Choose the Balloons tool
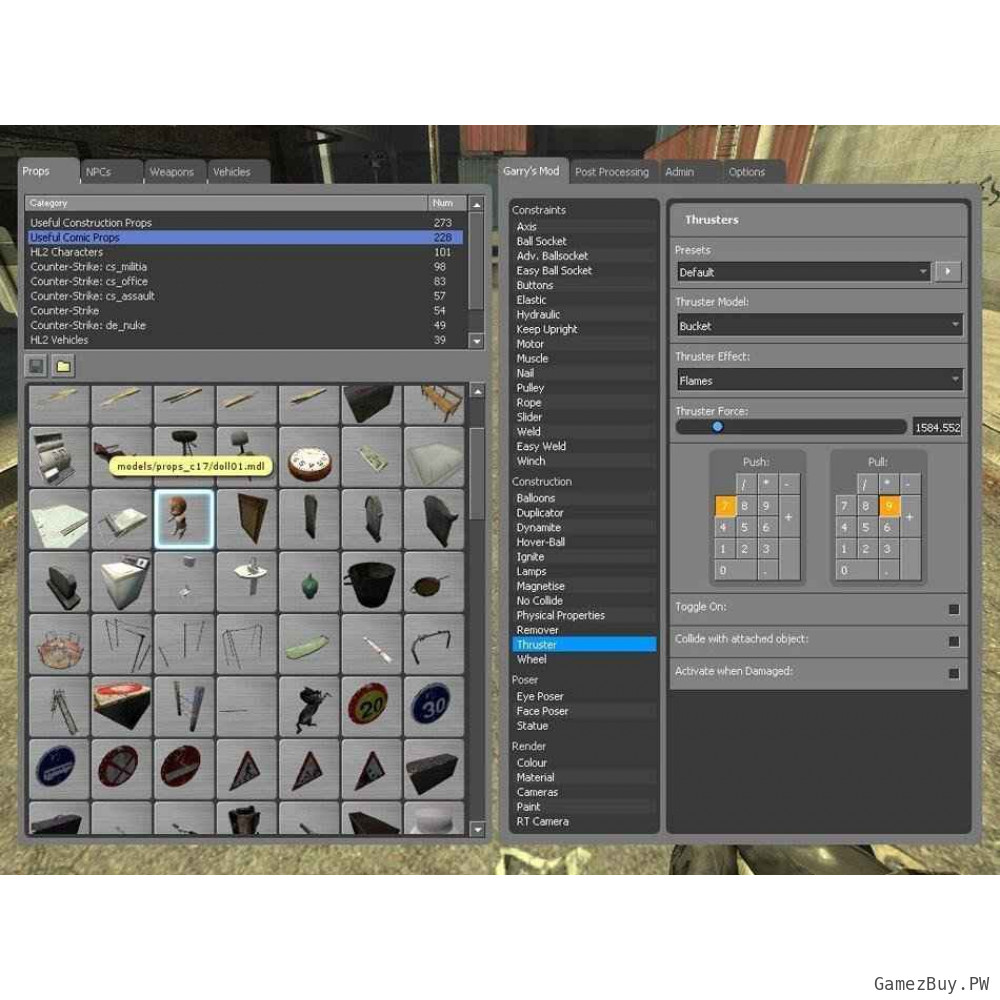Image resolution: width=1000 pixels, height=1000 pixels. (x=584, y=498)
